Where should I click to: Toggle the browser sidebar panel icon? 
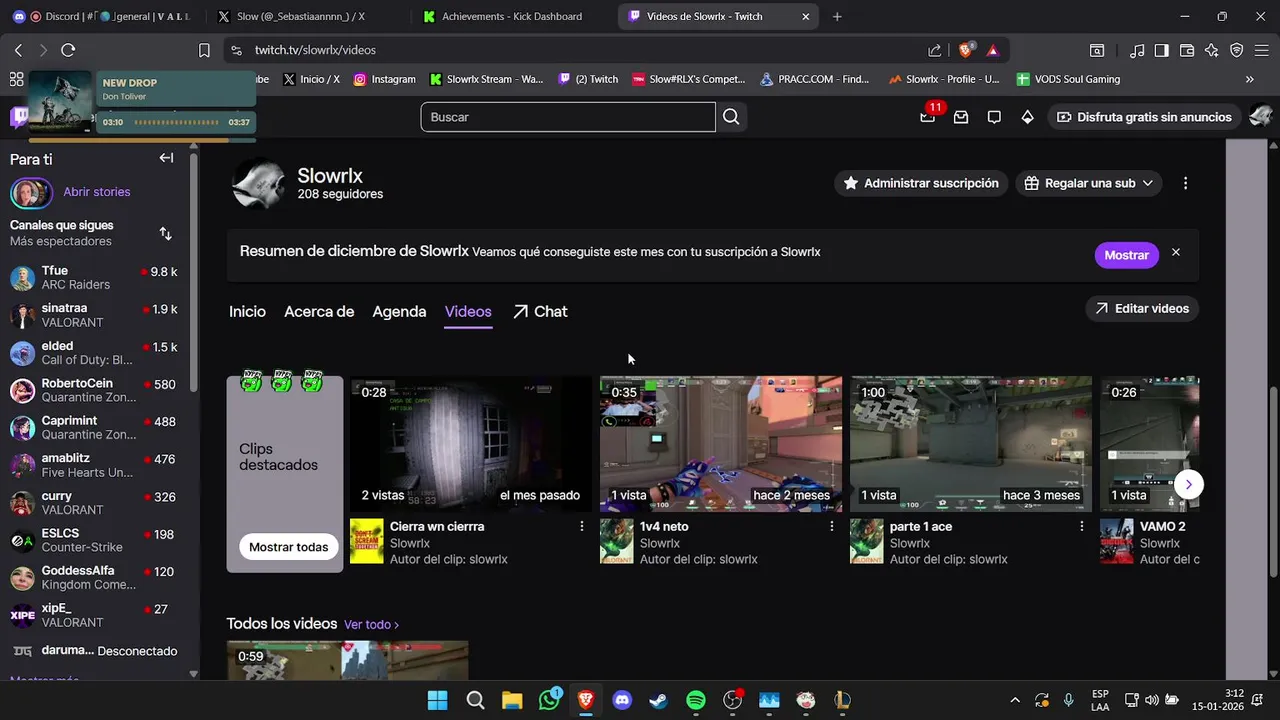coord(1162,50)
